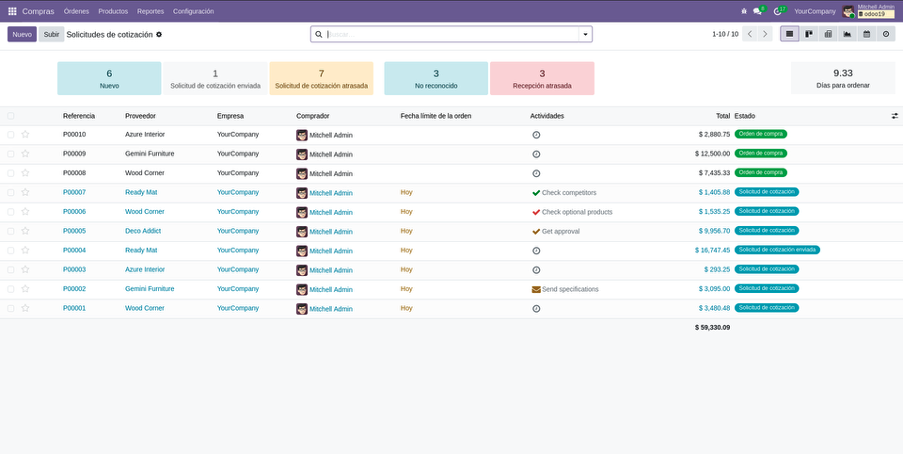The image size is (904, 454).
Task: Click the bug debug tools icon
Action: tap(744, 11)
